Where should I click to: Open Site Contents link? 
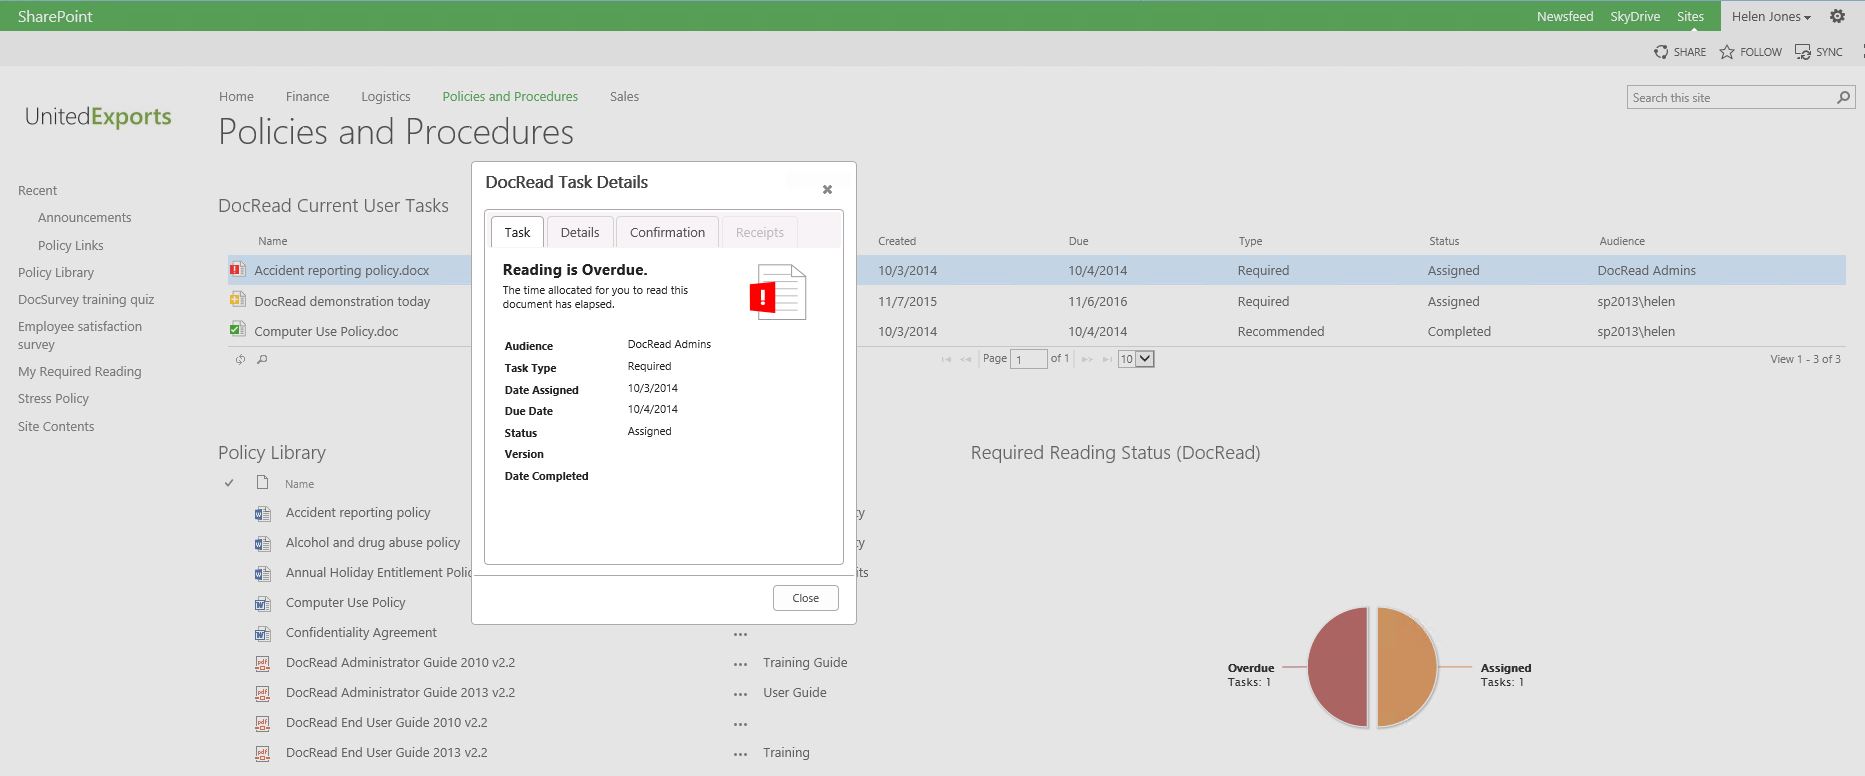(x=56, y=426)
